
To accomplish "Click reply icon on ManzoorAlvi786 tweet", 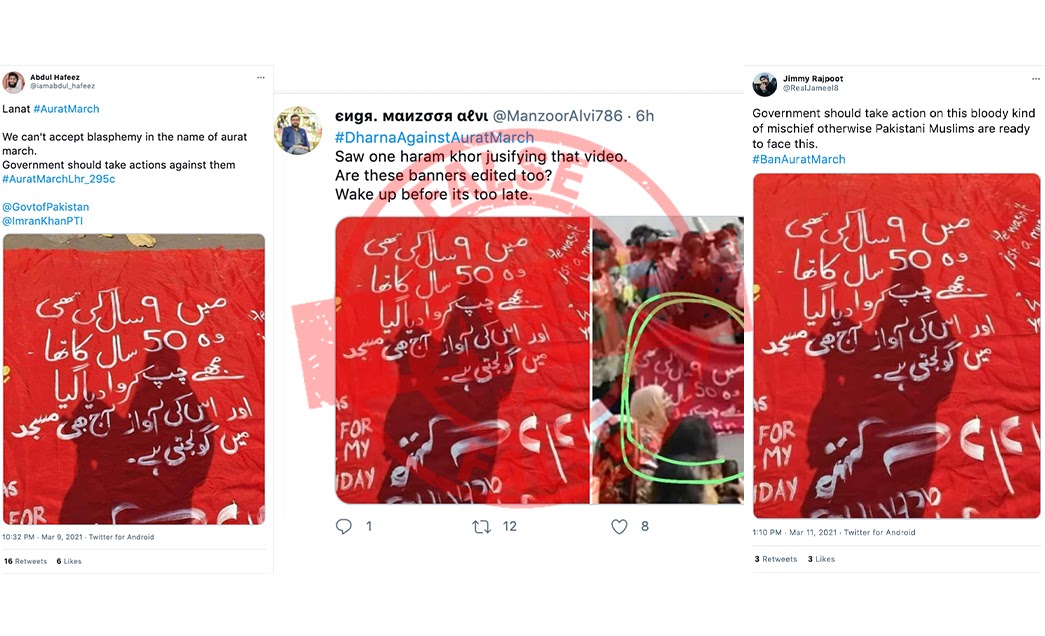I will click(x=343, y=527).
